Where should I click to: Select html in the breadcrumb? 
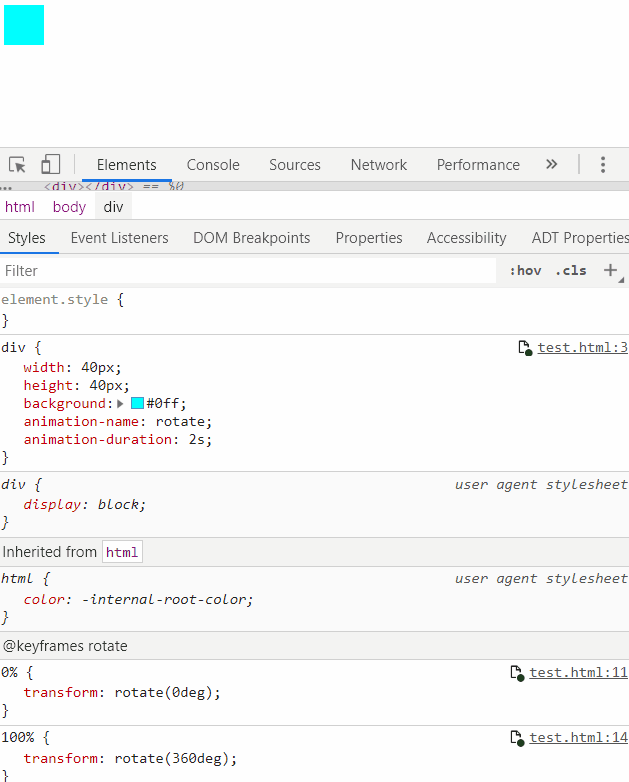pyautogui.click(x=20, y=206)
